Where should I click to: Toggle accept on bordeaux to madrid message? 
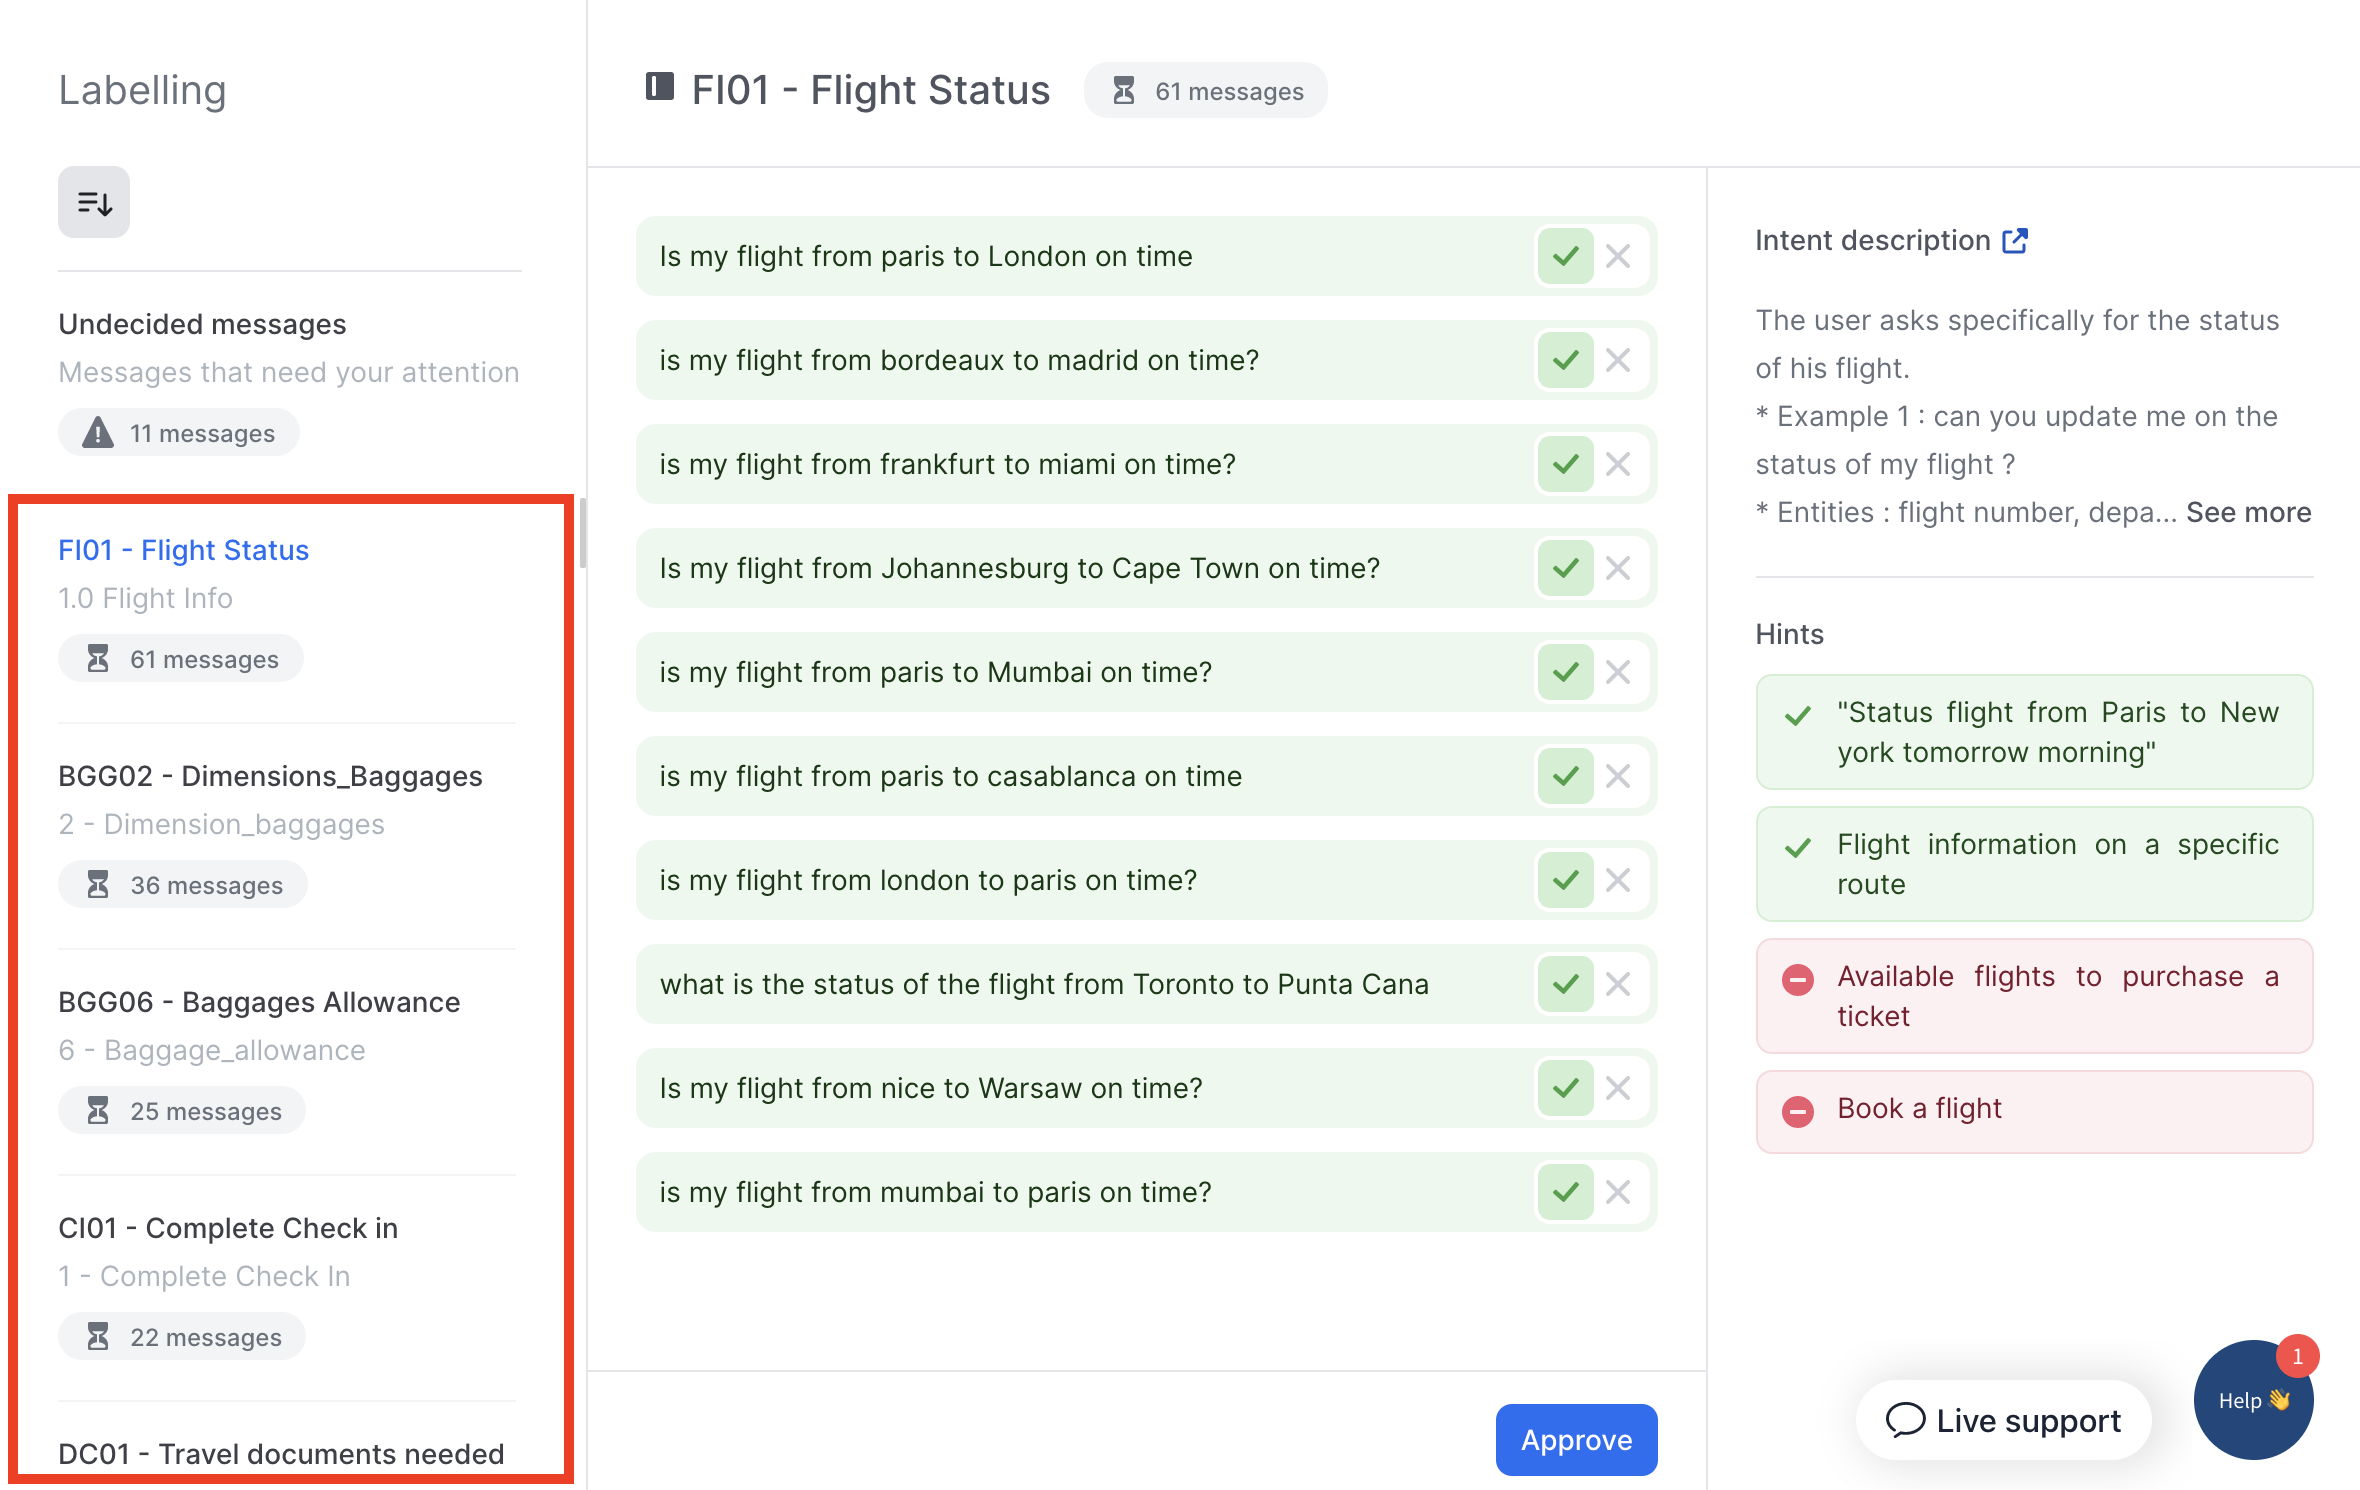[x=1565, y=361]
